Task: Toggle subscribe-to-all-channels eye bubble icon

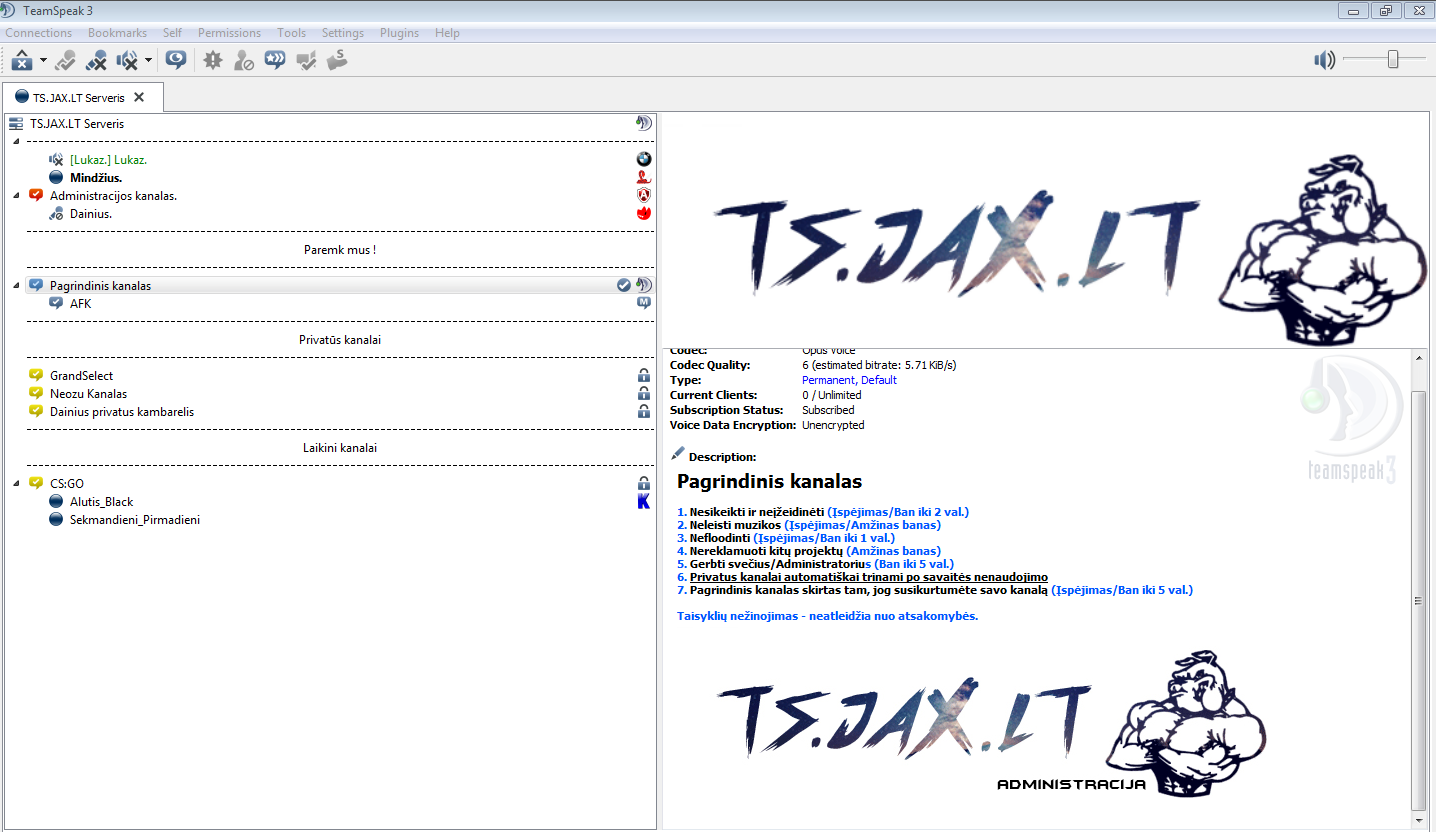Action: point(176,61)
